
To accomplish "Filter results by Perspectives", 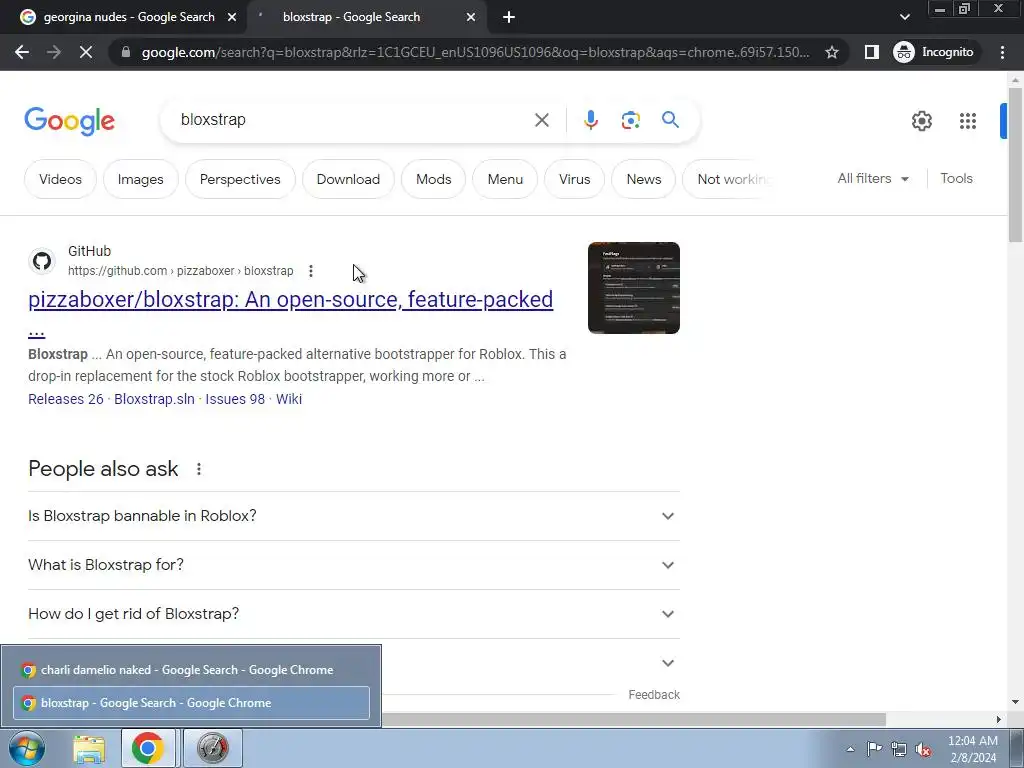I will tap(240, 179).
